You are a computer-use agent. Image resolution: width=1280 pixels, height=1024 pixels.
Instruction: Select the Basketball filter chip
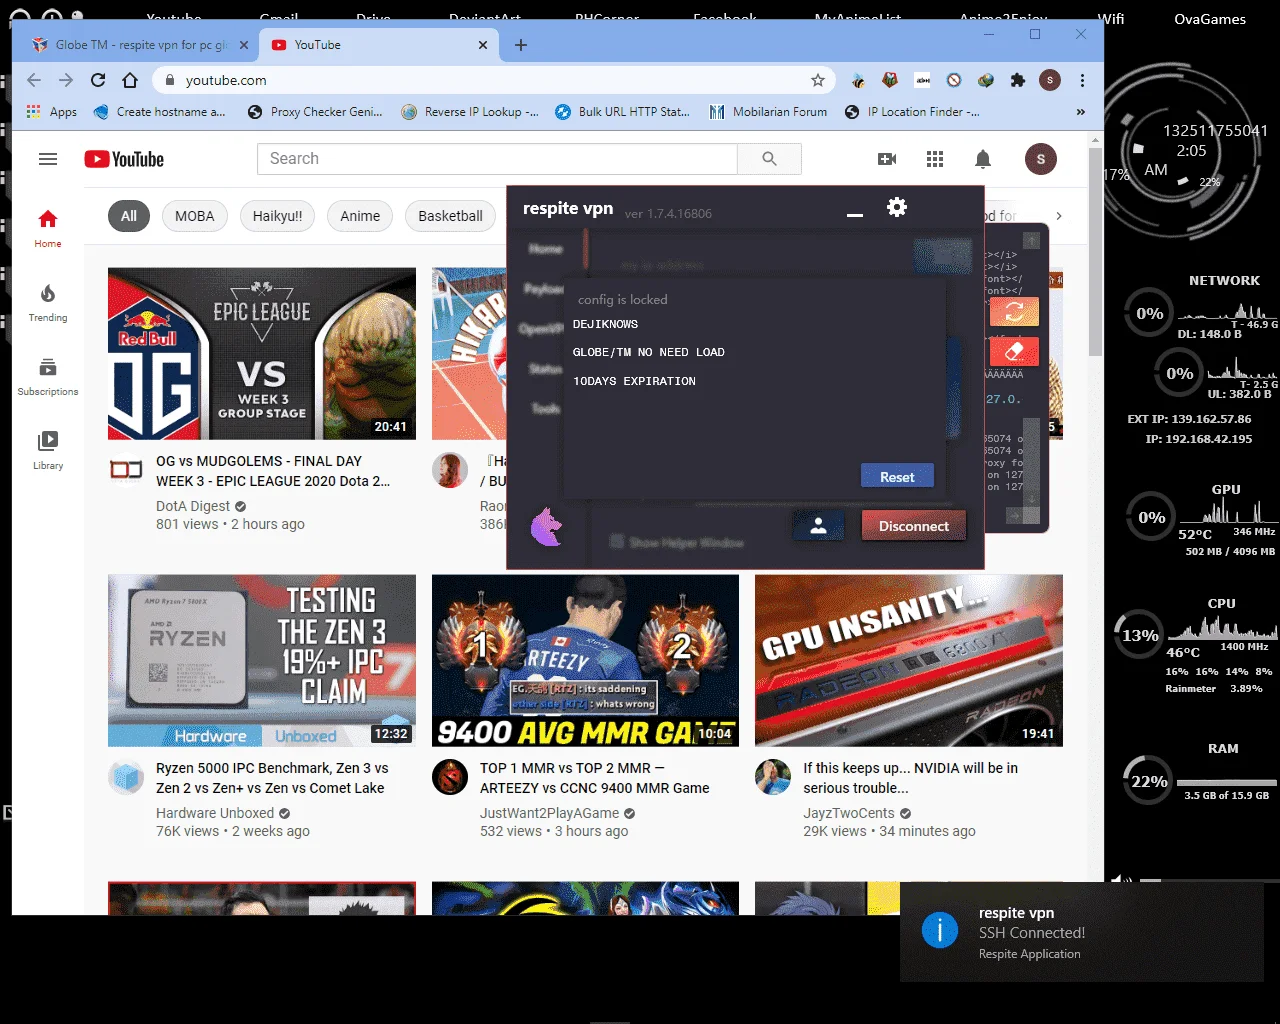(450, 216)
